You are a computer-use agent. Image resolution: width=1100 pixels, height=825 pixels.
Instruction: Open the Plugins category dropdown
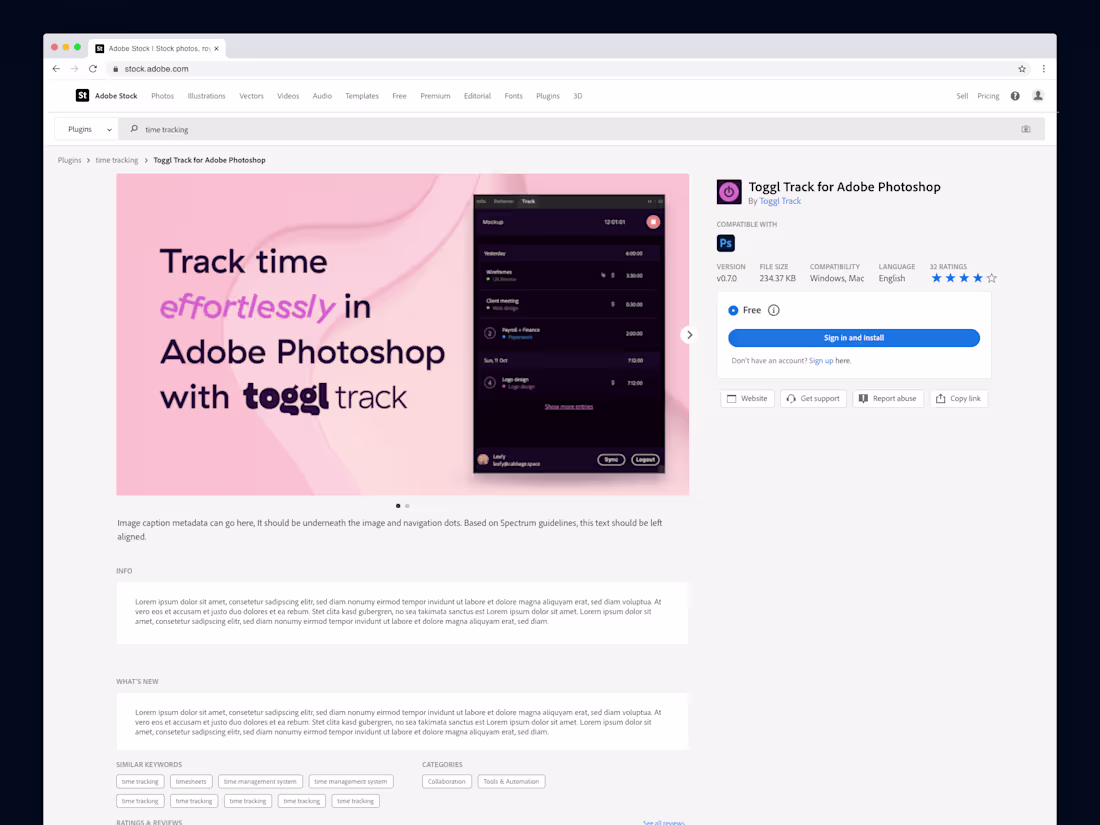85,128
